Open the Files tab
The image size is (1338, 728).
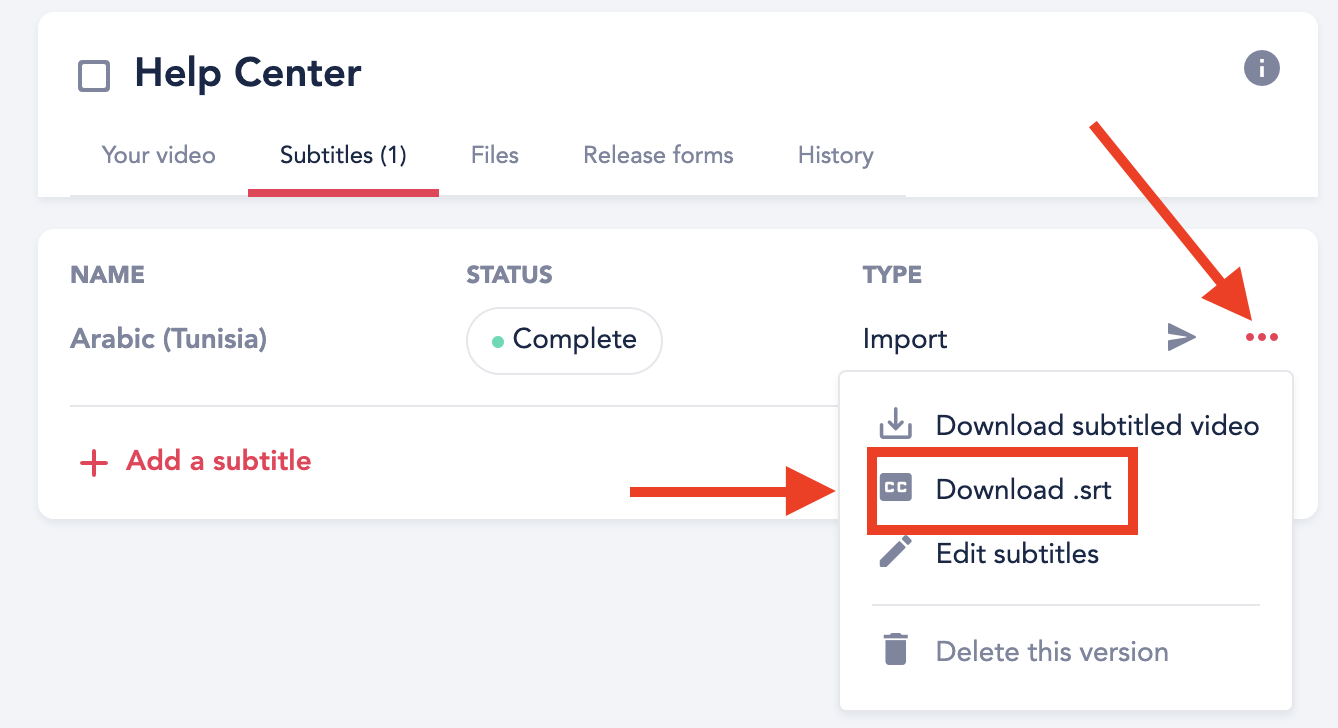click(x=494, y=155)
